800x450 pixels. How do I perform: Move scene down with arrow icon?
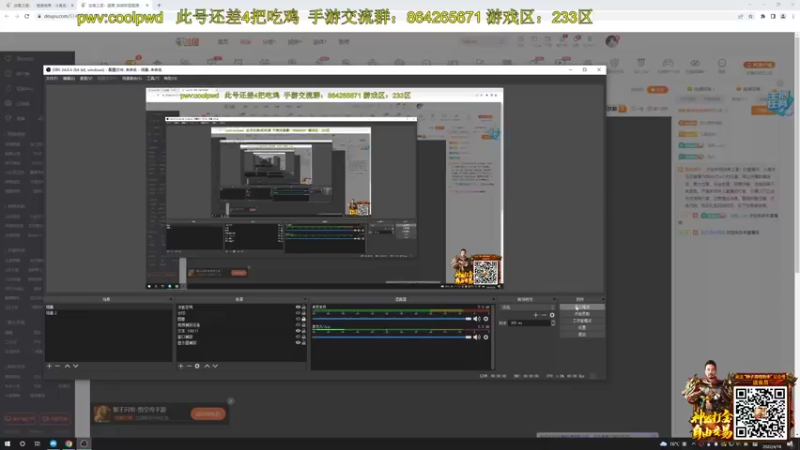(x=76, y=366)
